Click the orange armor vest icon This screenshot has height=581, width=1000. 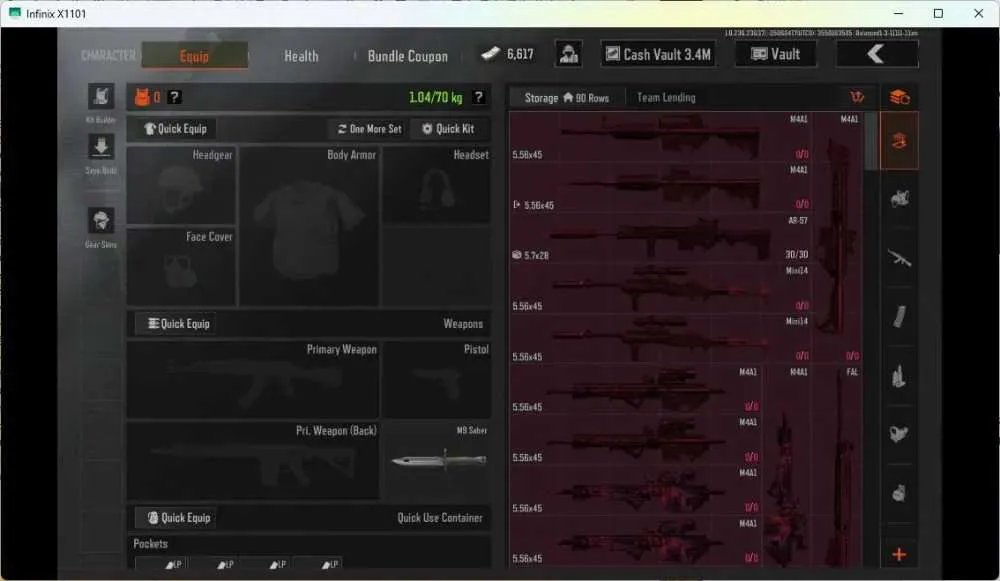142,97
